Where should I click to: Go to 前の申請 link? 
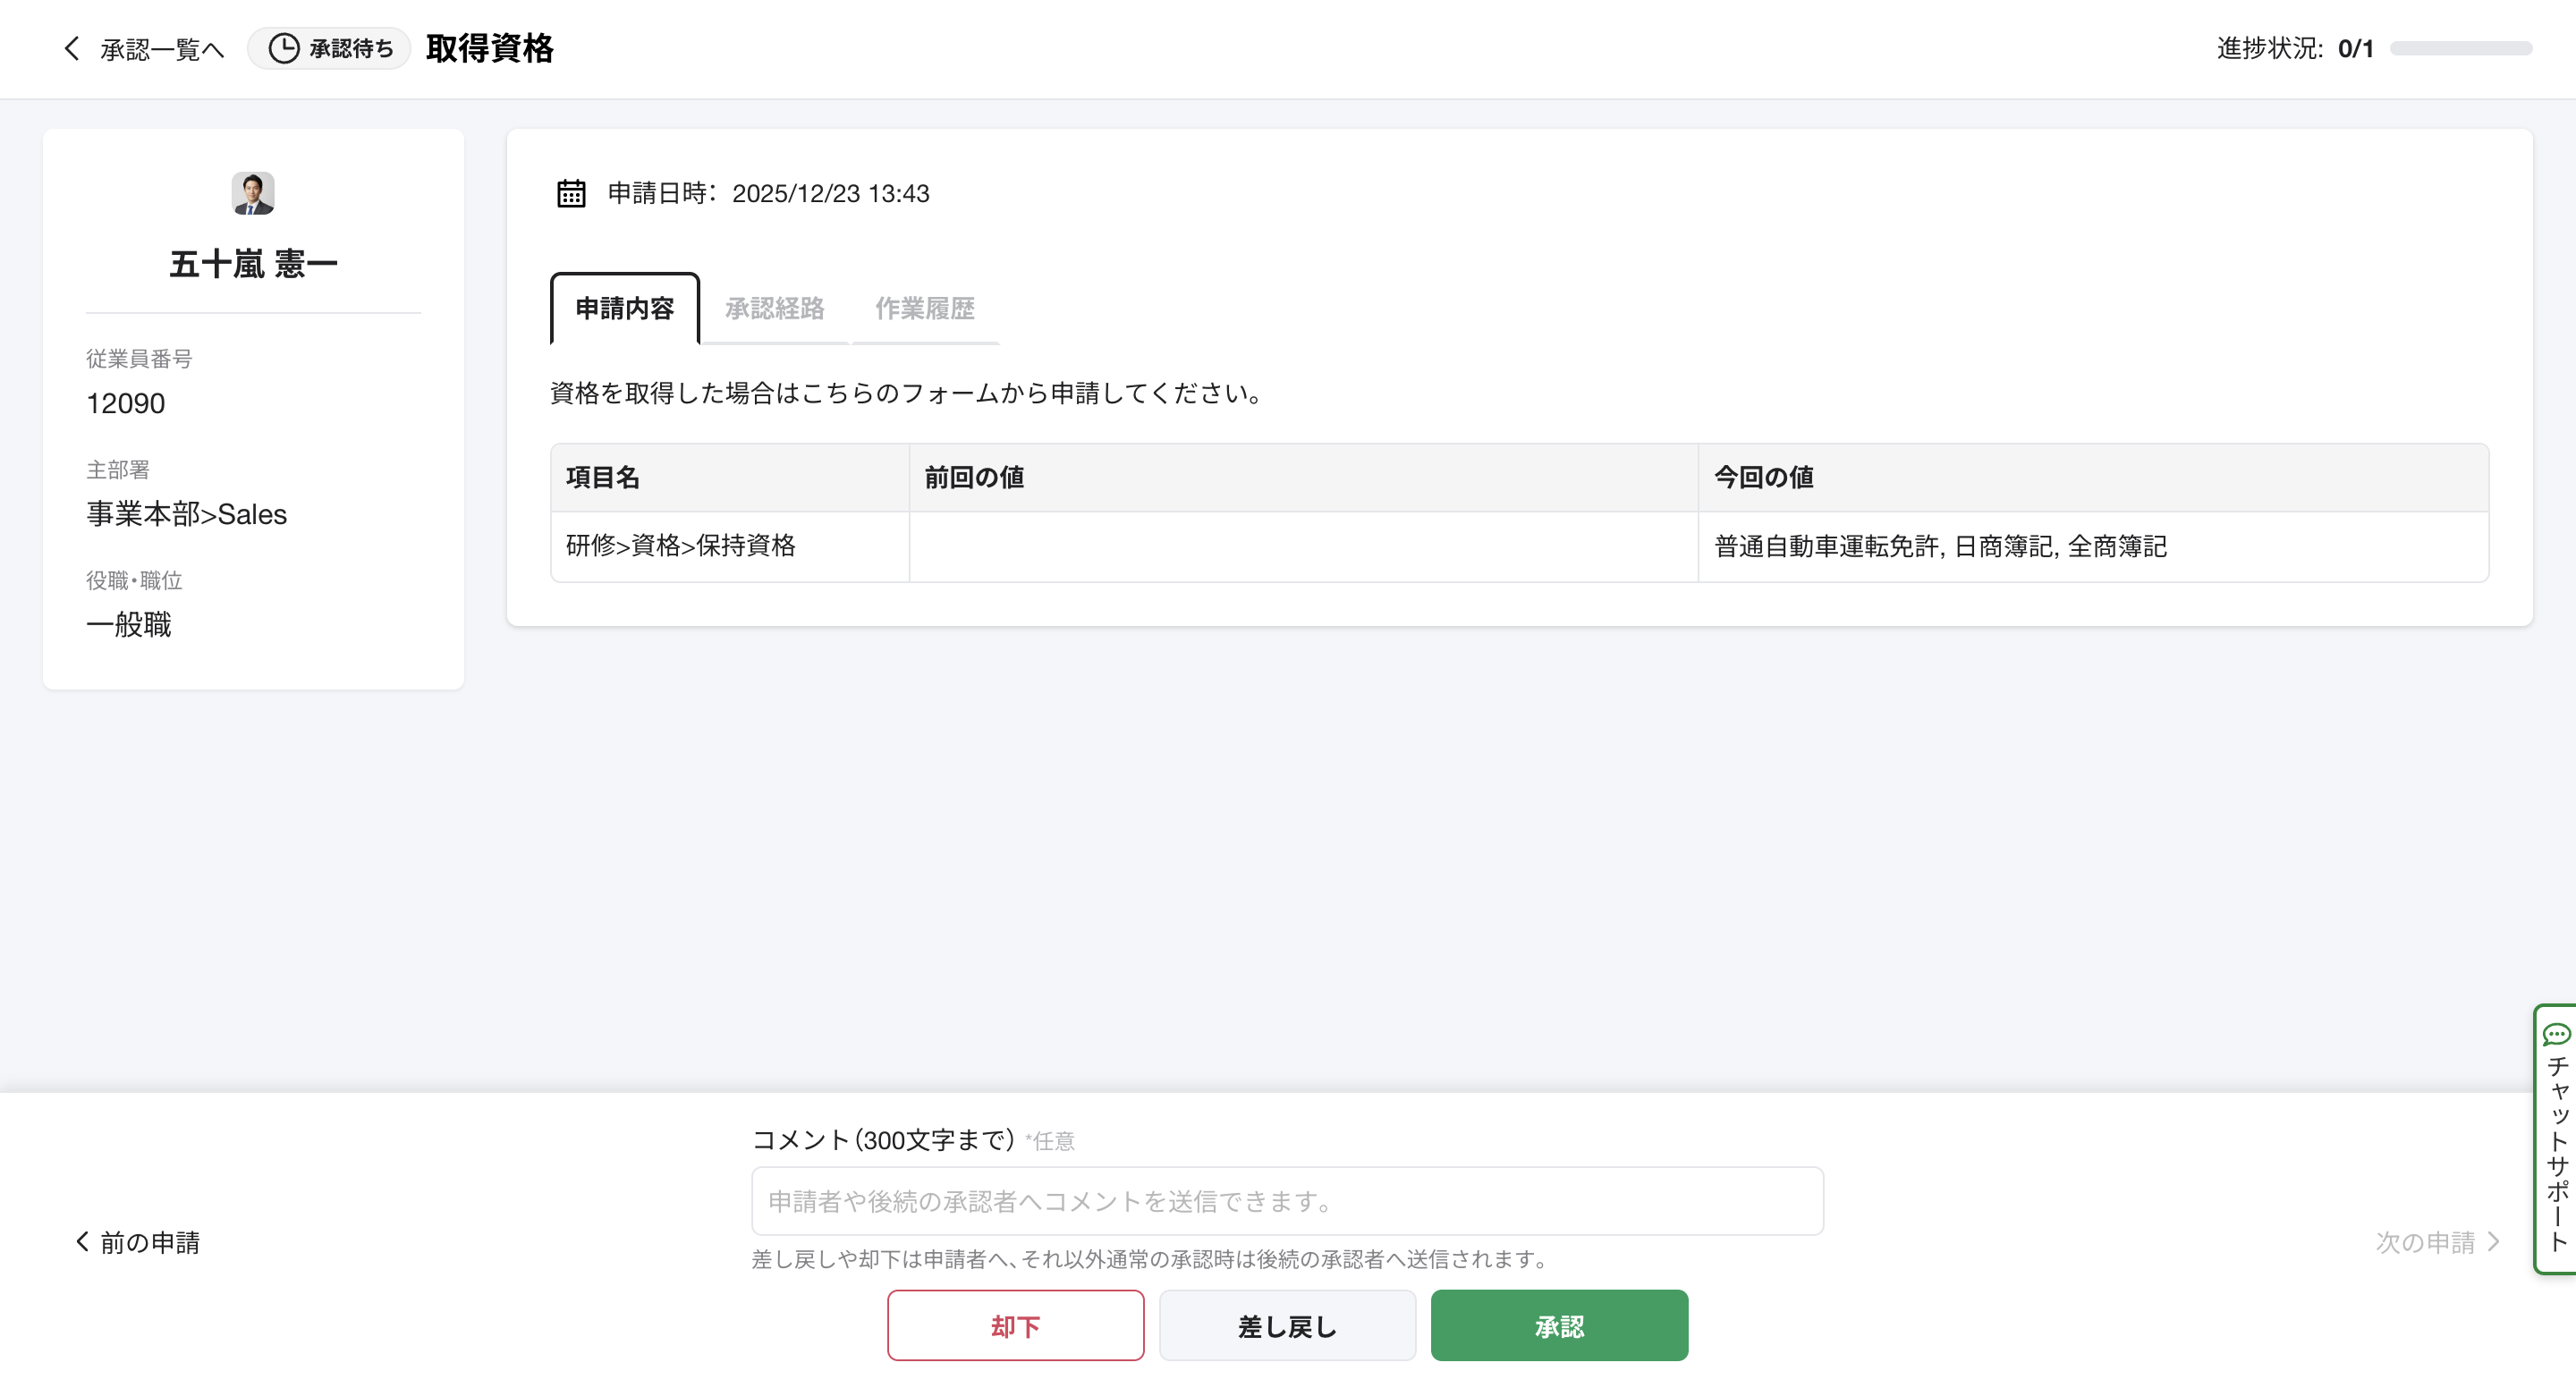pos(150,1242)
